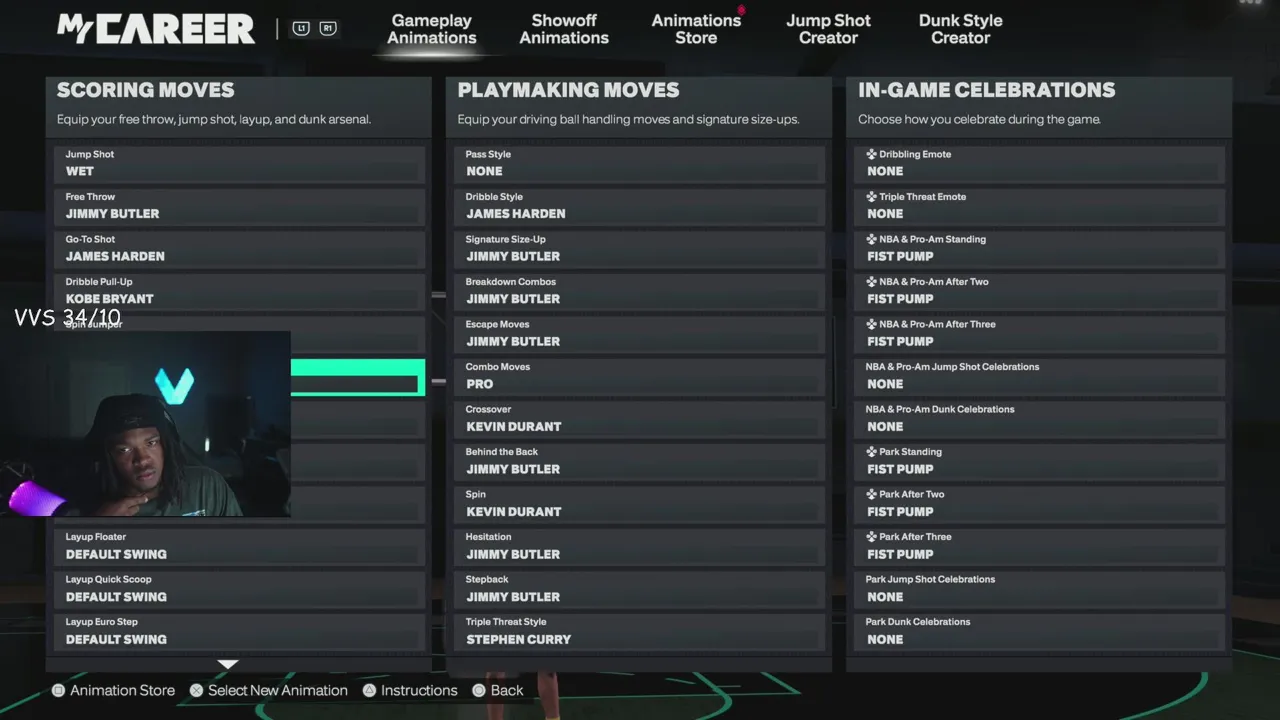
Task: Select the Behind the Back row
Action: click(x=640, y=461)
